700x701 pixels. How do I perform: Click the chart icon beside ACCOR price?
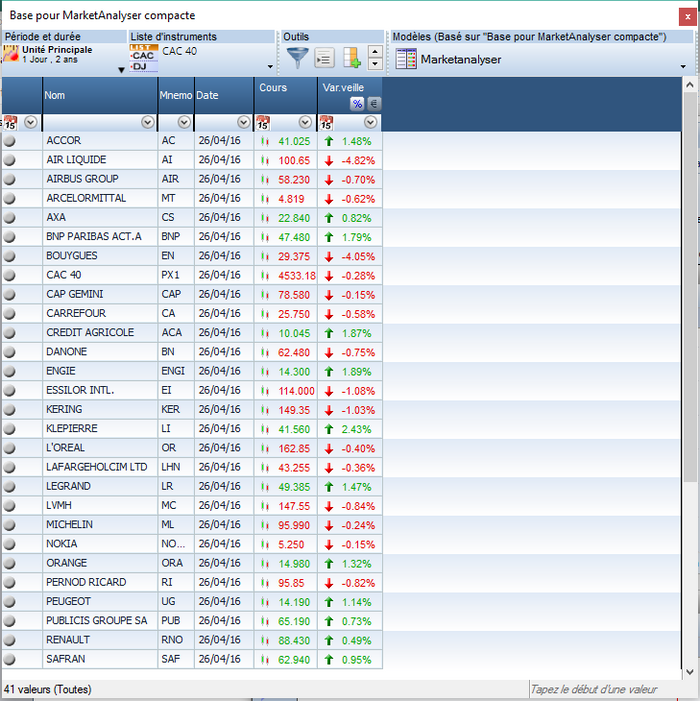[265, 141]
